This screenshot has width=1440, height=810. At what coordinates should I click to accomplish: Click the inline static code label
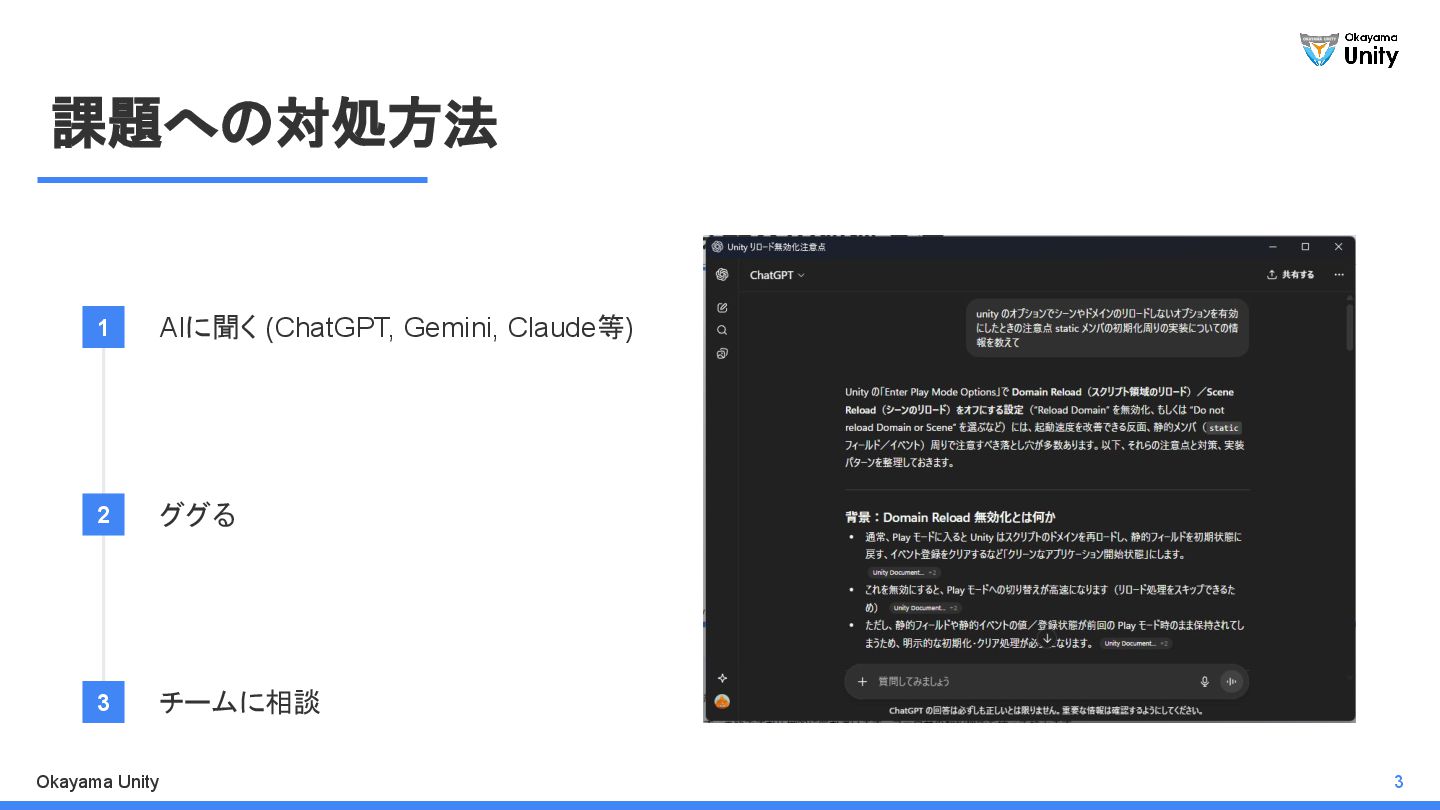pos(1223,428)
